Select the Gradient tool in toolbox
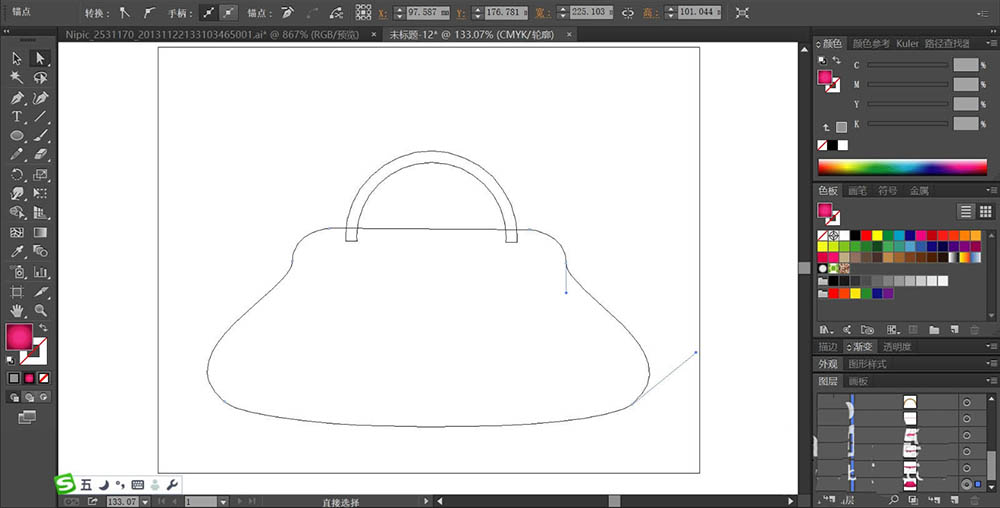1000x508 pixels. 40,233
